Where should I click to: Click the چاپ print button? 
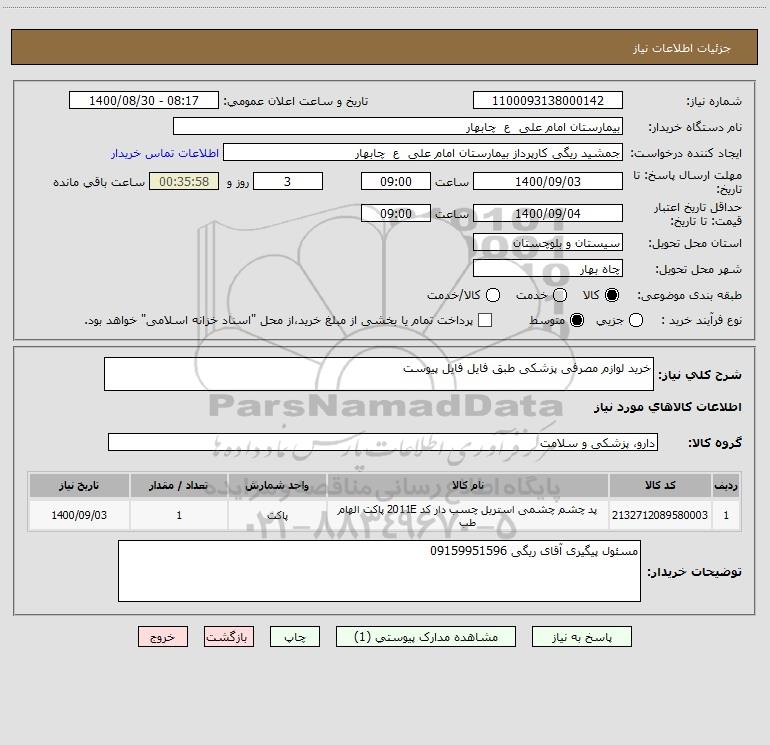click(295, 637)
